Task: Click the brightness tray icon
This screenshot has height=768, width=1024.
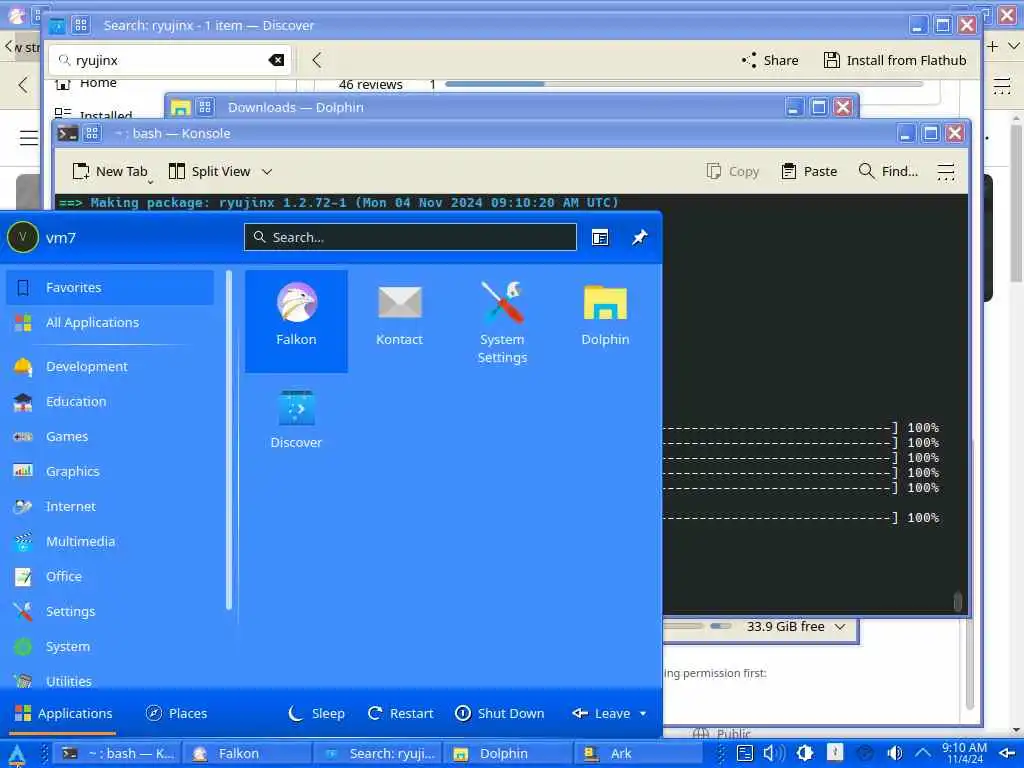Action: point(805,754)
